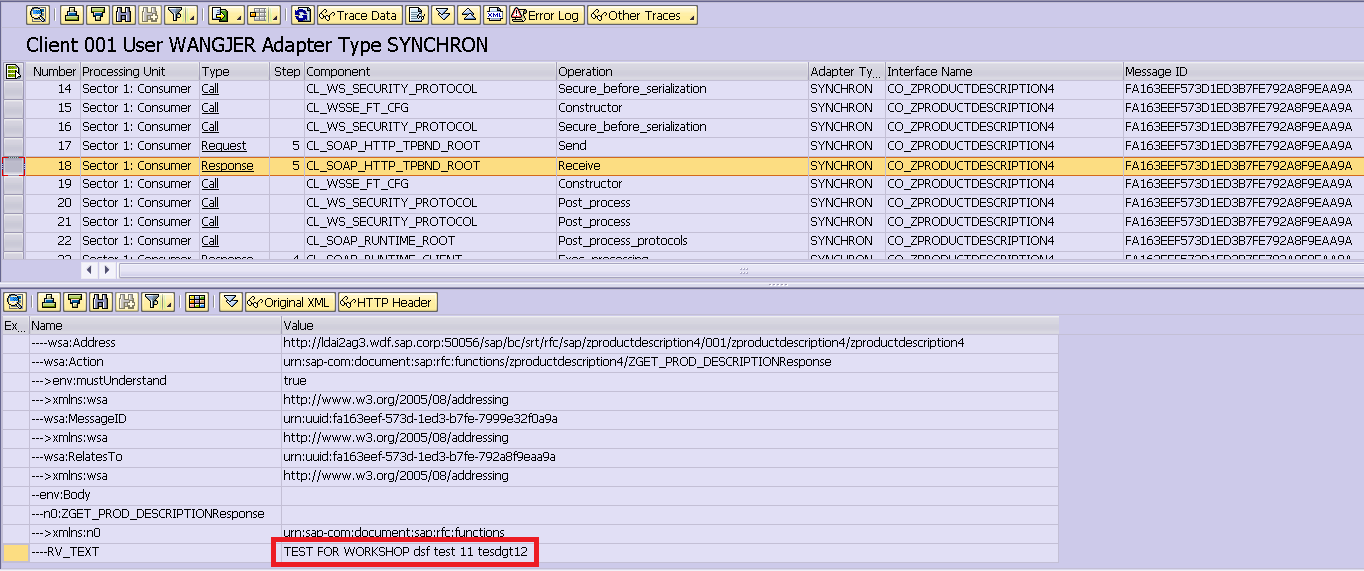The height and width of the screenshot is (571, 1364).
Task: Select row selector for row 20
Action: tap(13, 203)
